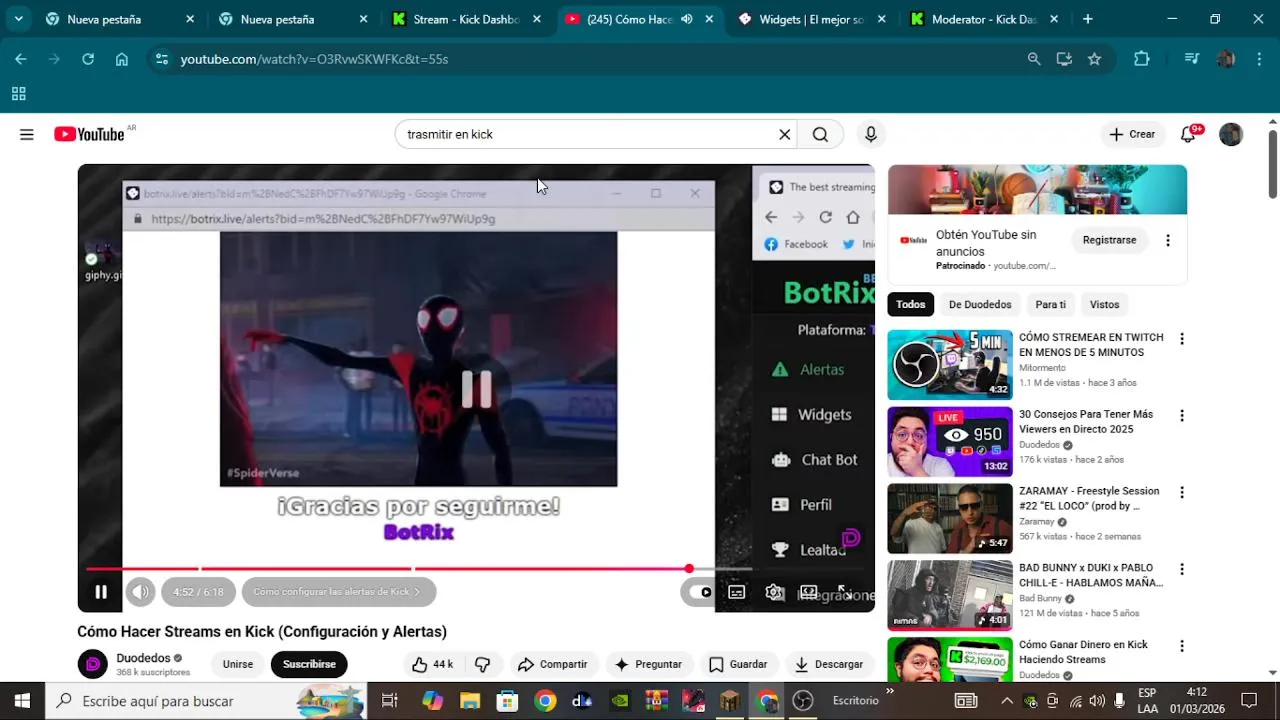
Task: Toggle subtitles in the video player
Action: pos(737,592)
